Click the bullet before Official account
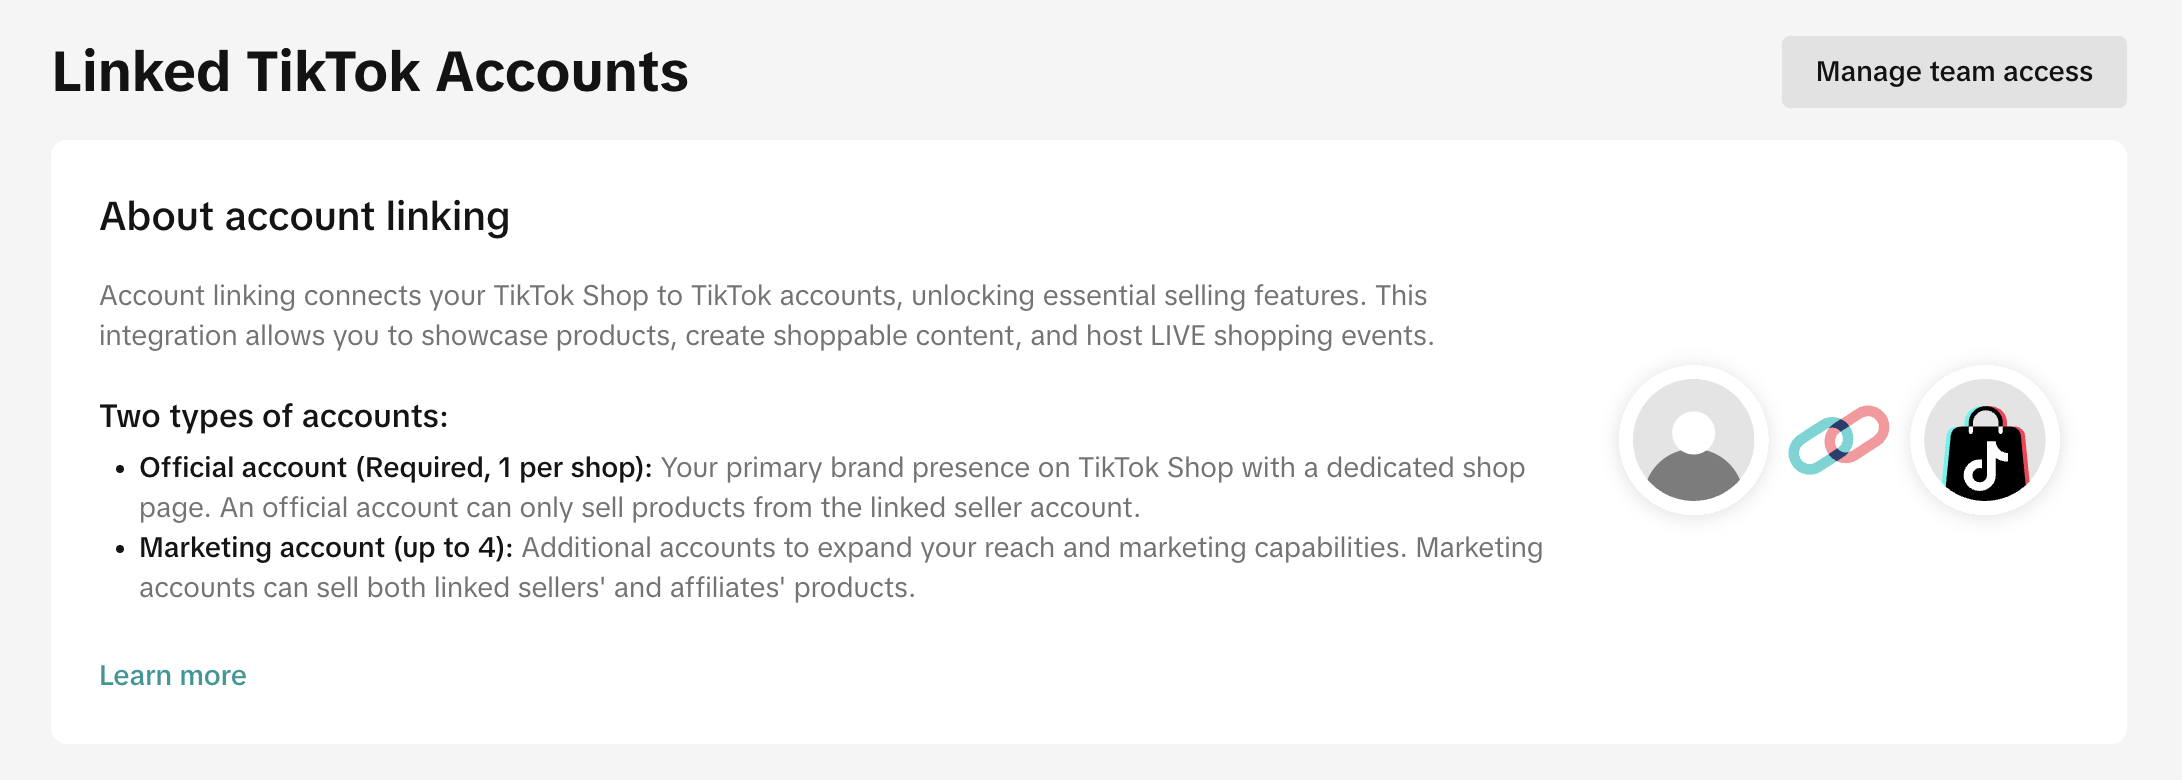The image size is (2182, 780). pos(120,469)
